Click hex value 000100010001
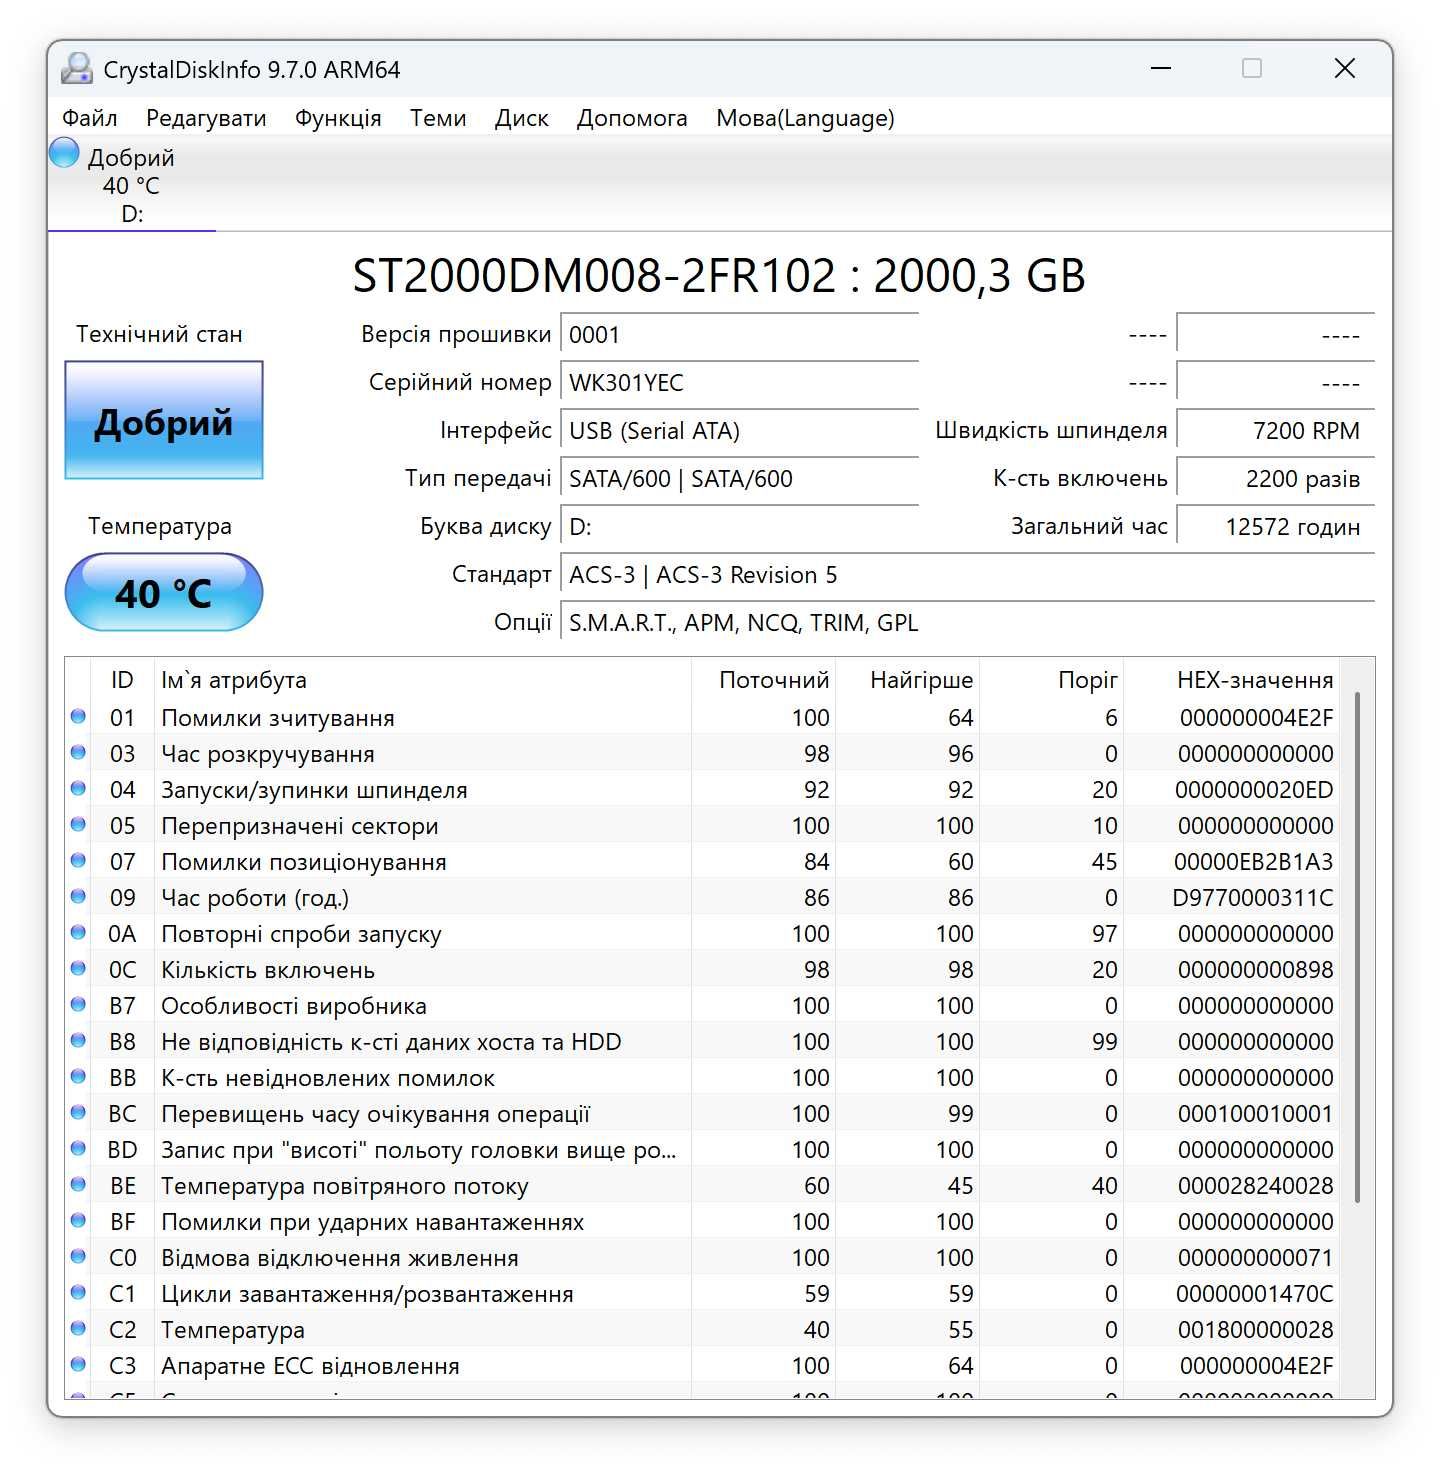 tap(1255, 1113)
